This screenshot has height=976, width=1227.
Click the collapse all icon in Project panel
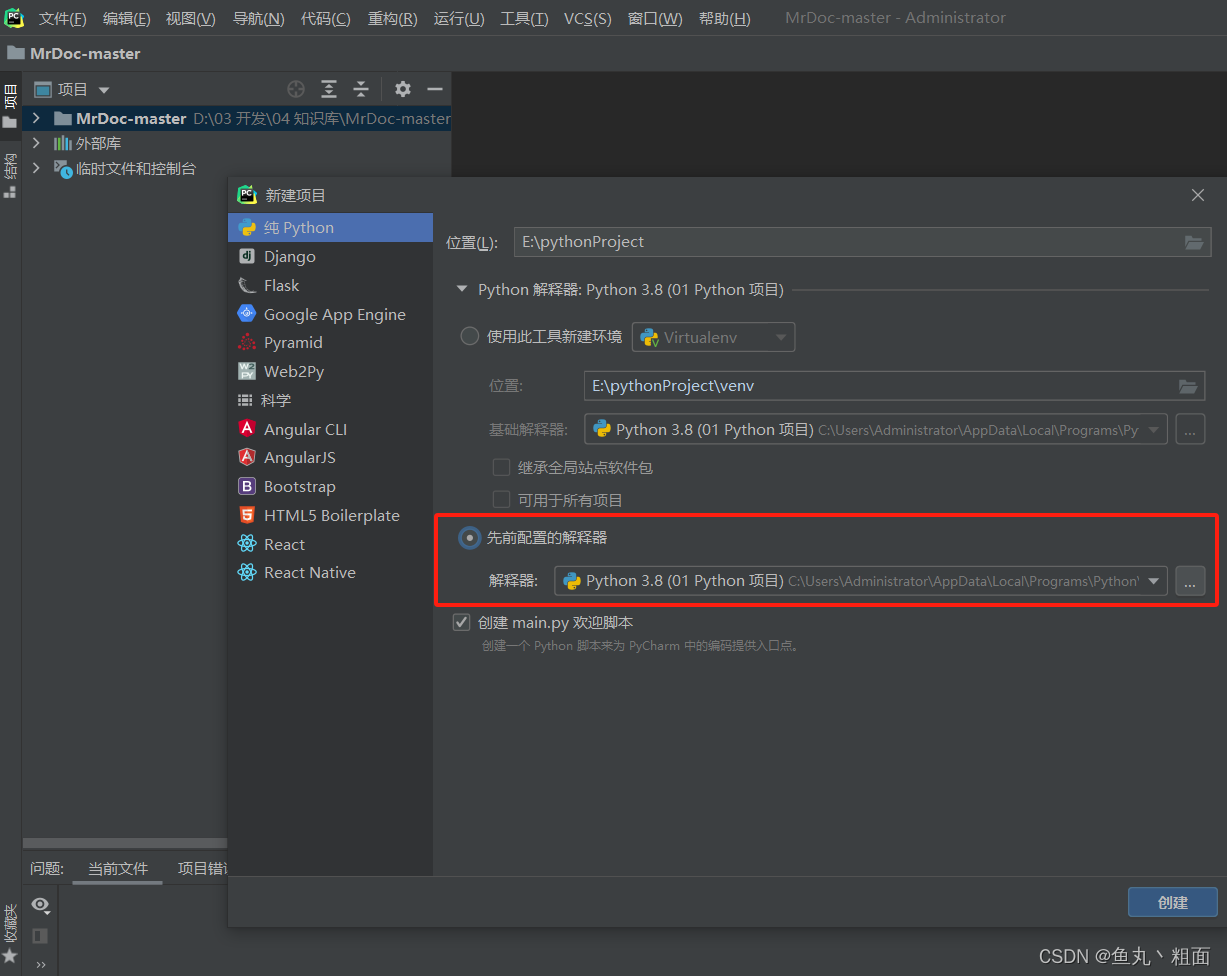361,89
